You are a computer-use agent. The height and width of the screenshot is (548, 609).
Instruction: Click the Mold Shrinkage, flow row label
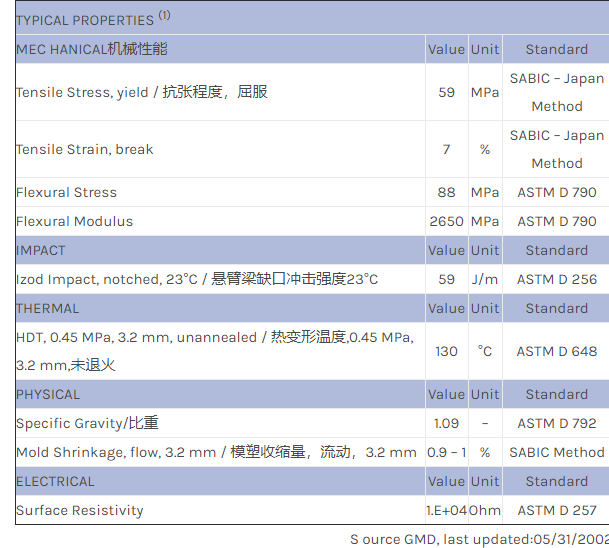click(x=216, y=452)
